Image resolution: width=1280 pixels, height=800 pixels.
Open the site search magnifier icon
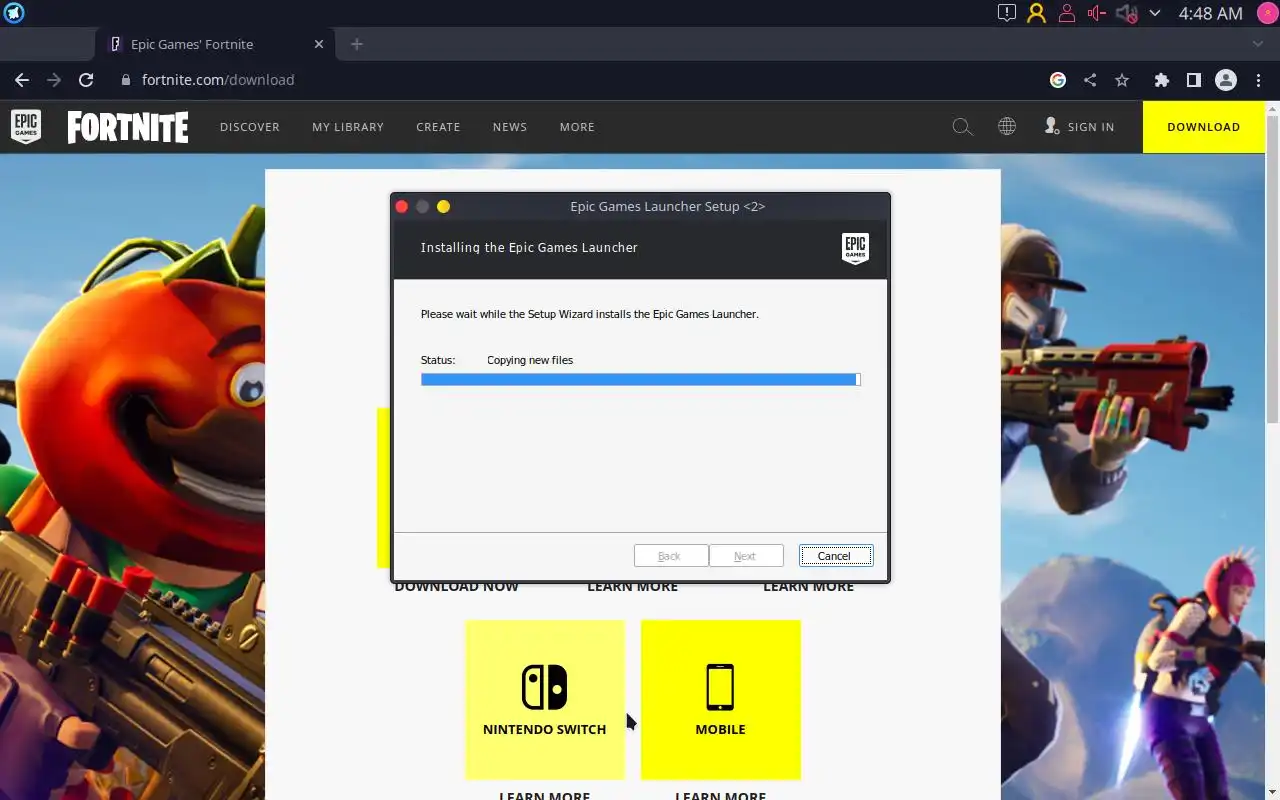click(x=962, y=127)
